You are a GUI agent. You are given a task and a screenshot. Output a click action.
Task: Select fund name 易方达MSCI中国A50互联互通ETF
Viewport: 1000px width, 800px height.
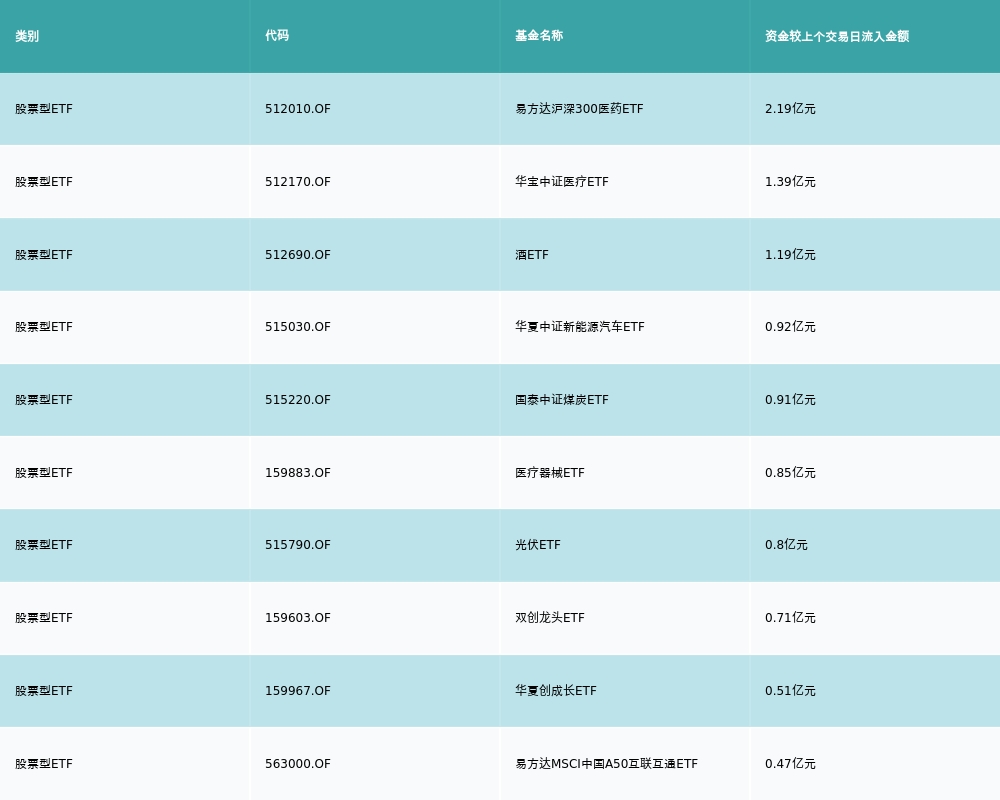click(607, 764)
